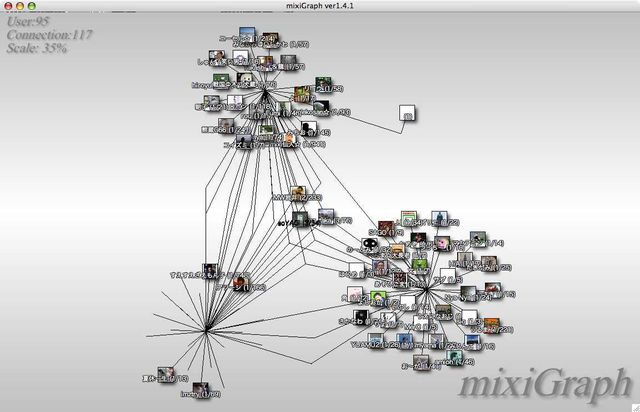Click the bright green frog thumbnail

click(x=419, y=266)
